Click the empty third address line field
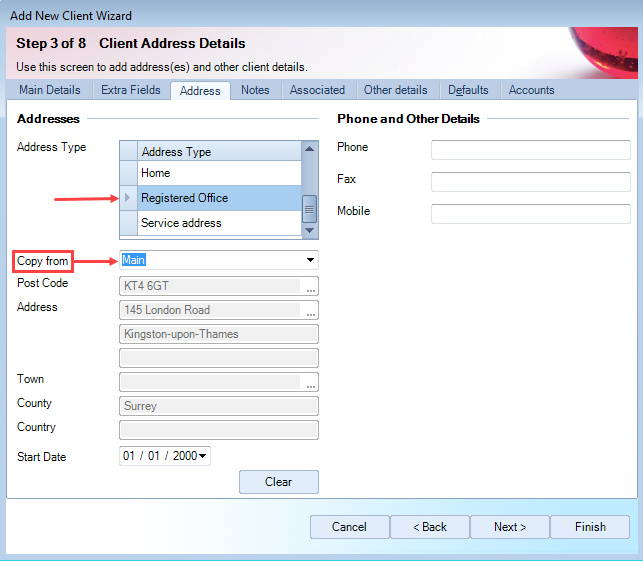Viewport: 643px width, 561px height. [219, 358]
